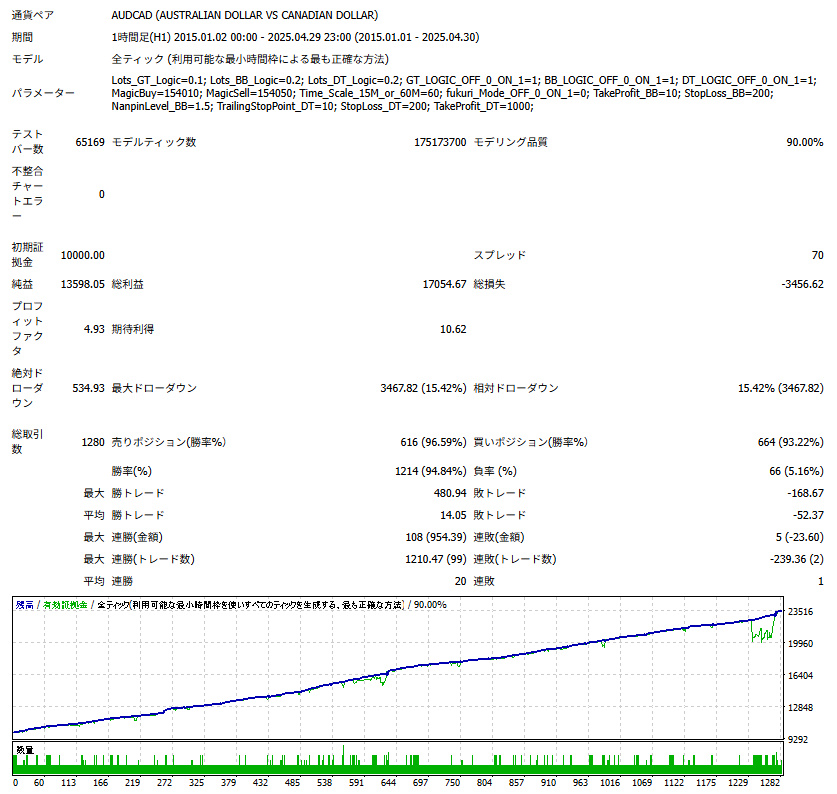This screenshot has width=837, height=794.
Task: Click max drawdown 3467.82 (15.42%)
Action: tap(423, 388)
